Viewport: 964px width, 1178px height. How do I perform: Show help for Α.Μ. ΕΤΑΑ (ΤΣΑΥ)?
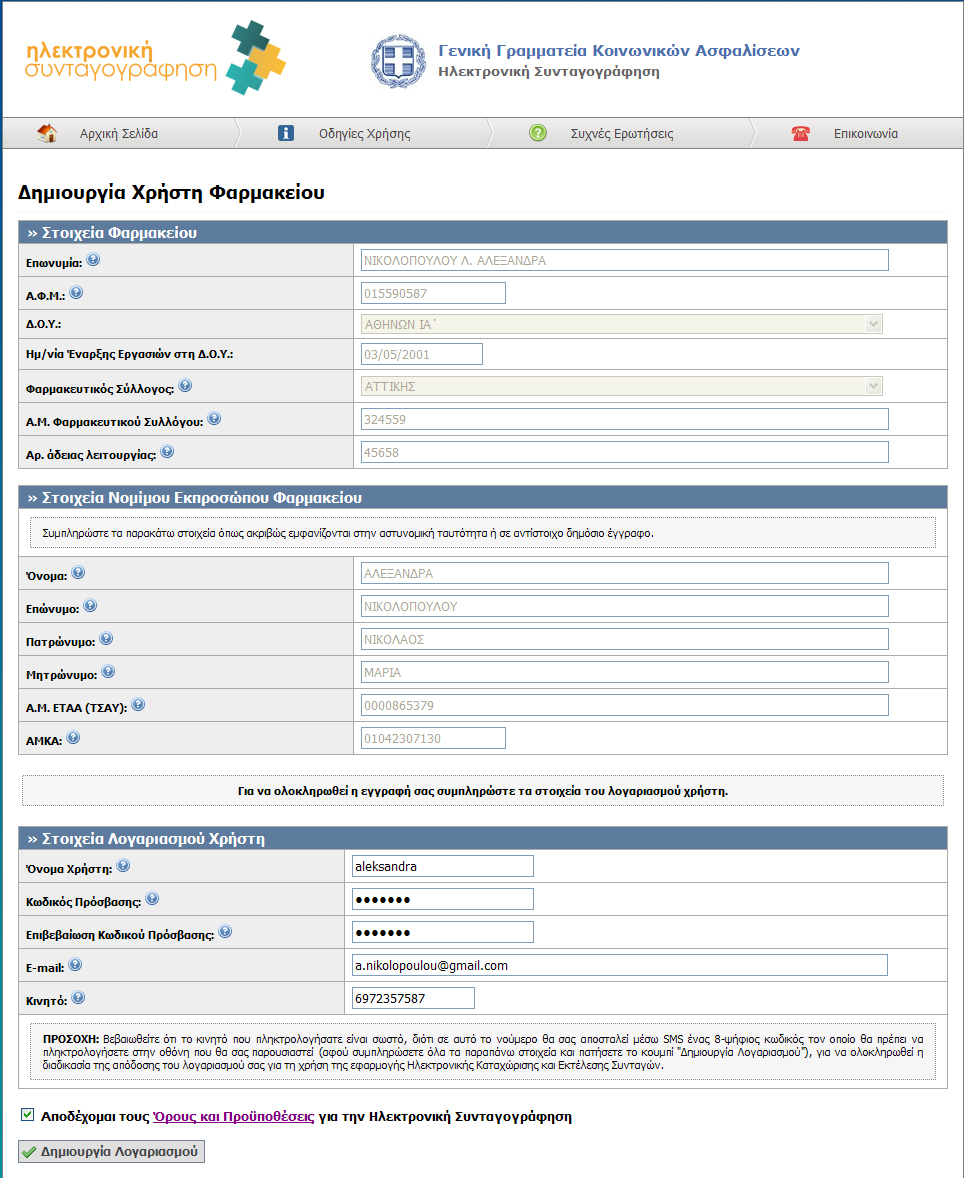point(138,705)
